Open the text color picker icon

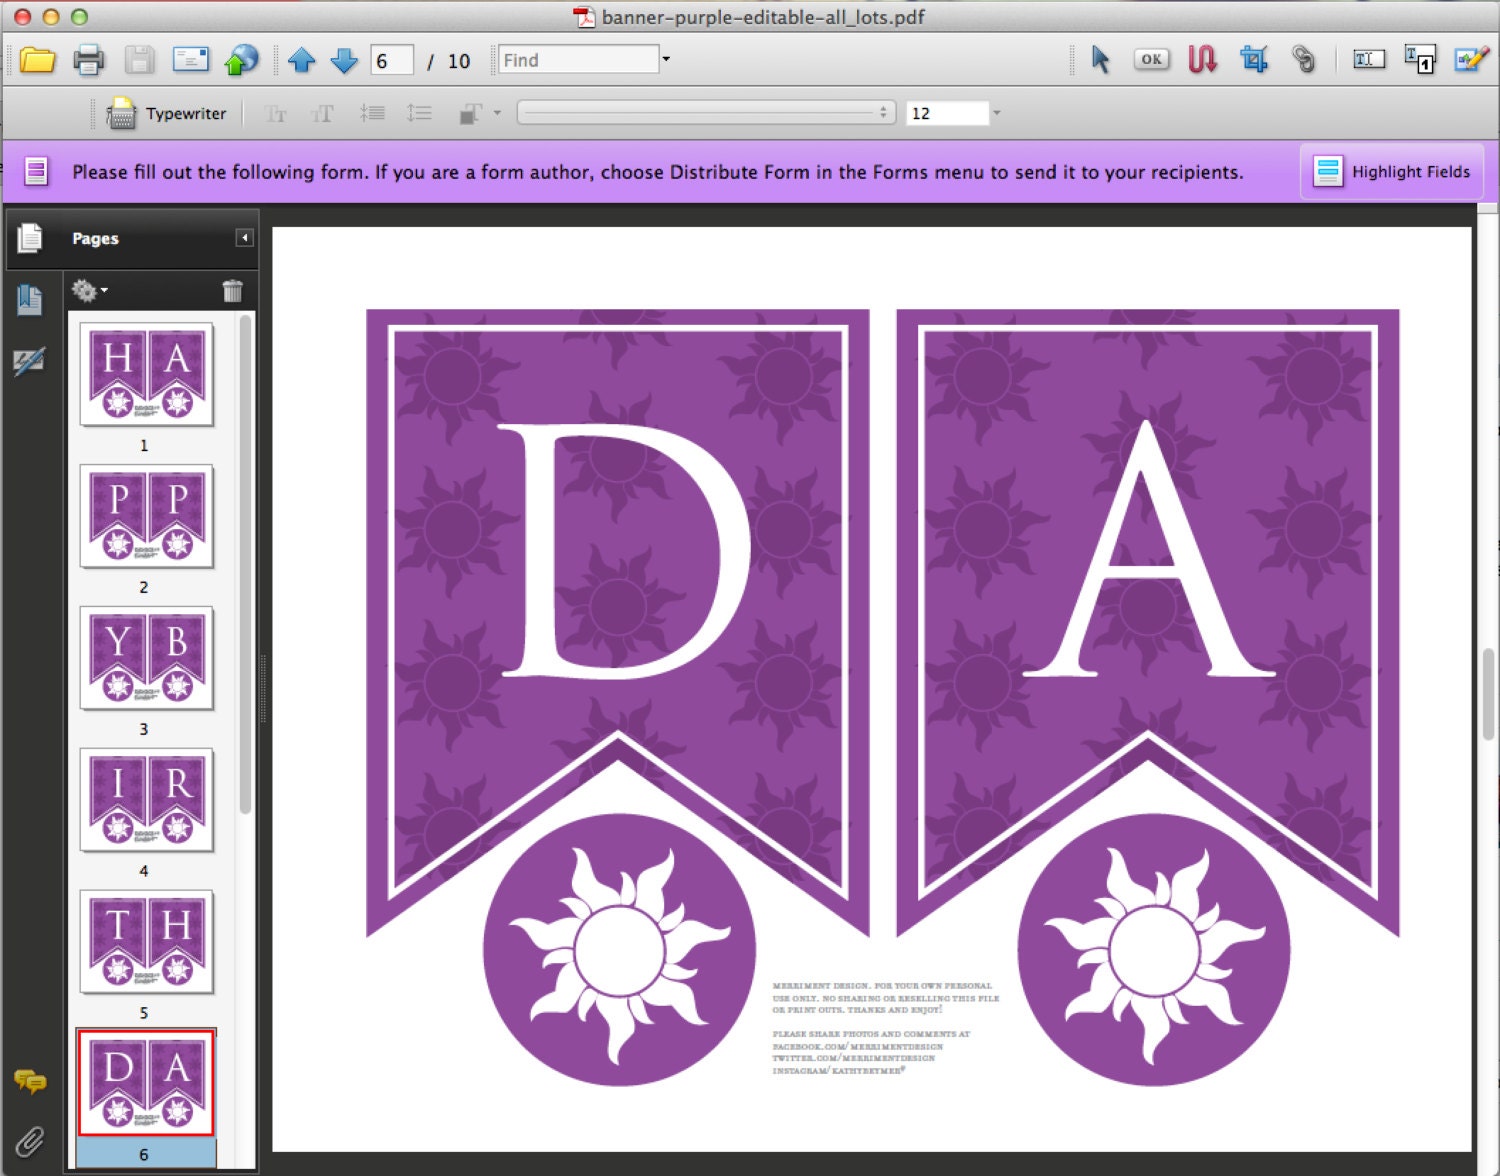coord(470,114)
